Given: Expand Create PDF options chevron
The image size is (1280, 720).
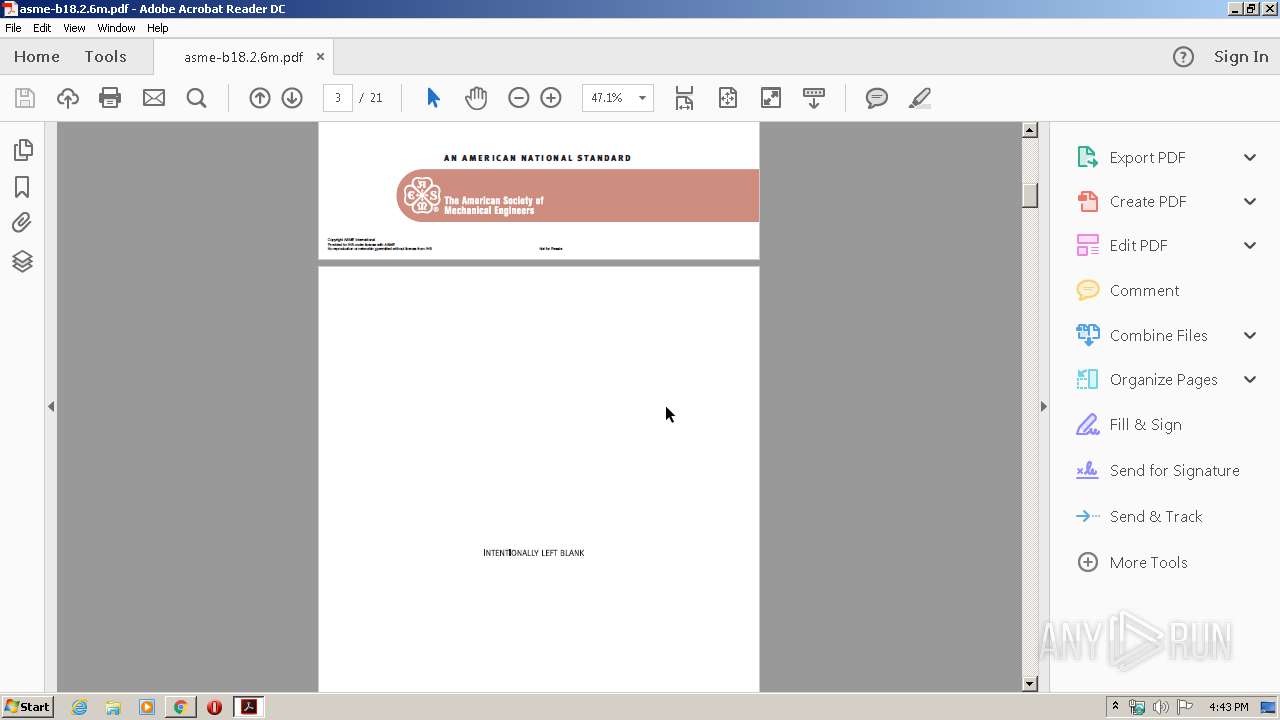Looking at the screenshot, I should tap(1250, 202).
